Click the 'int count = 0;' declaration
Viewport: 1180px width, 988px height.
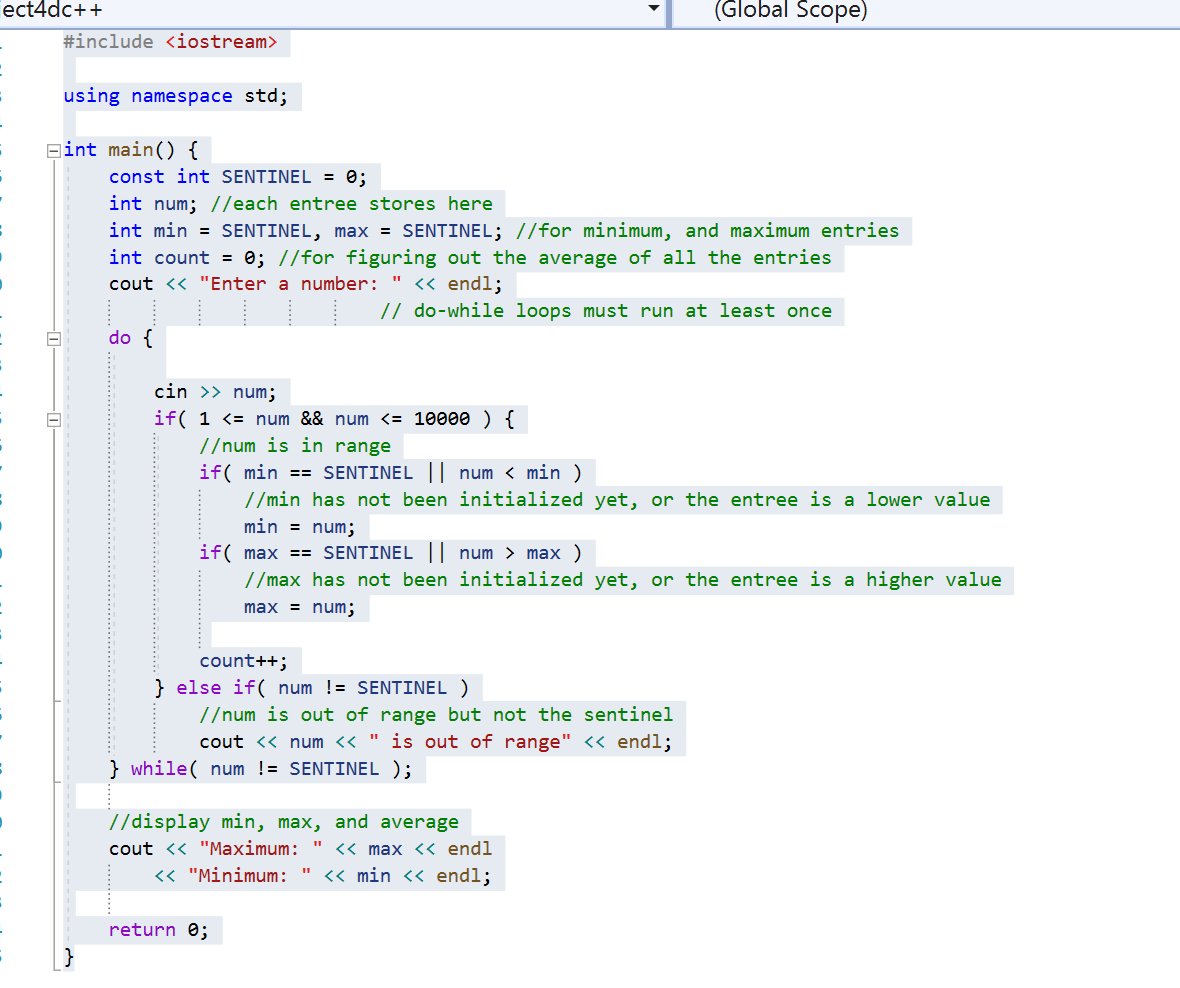click(x=187, y=258)
